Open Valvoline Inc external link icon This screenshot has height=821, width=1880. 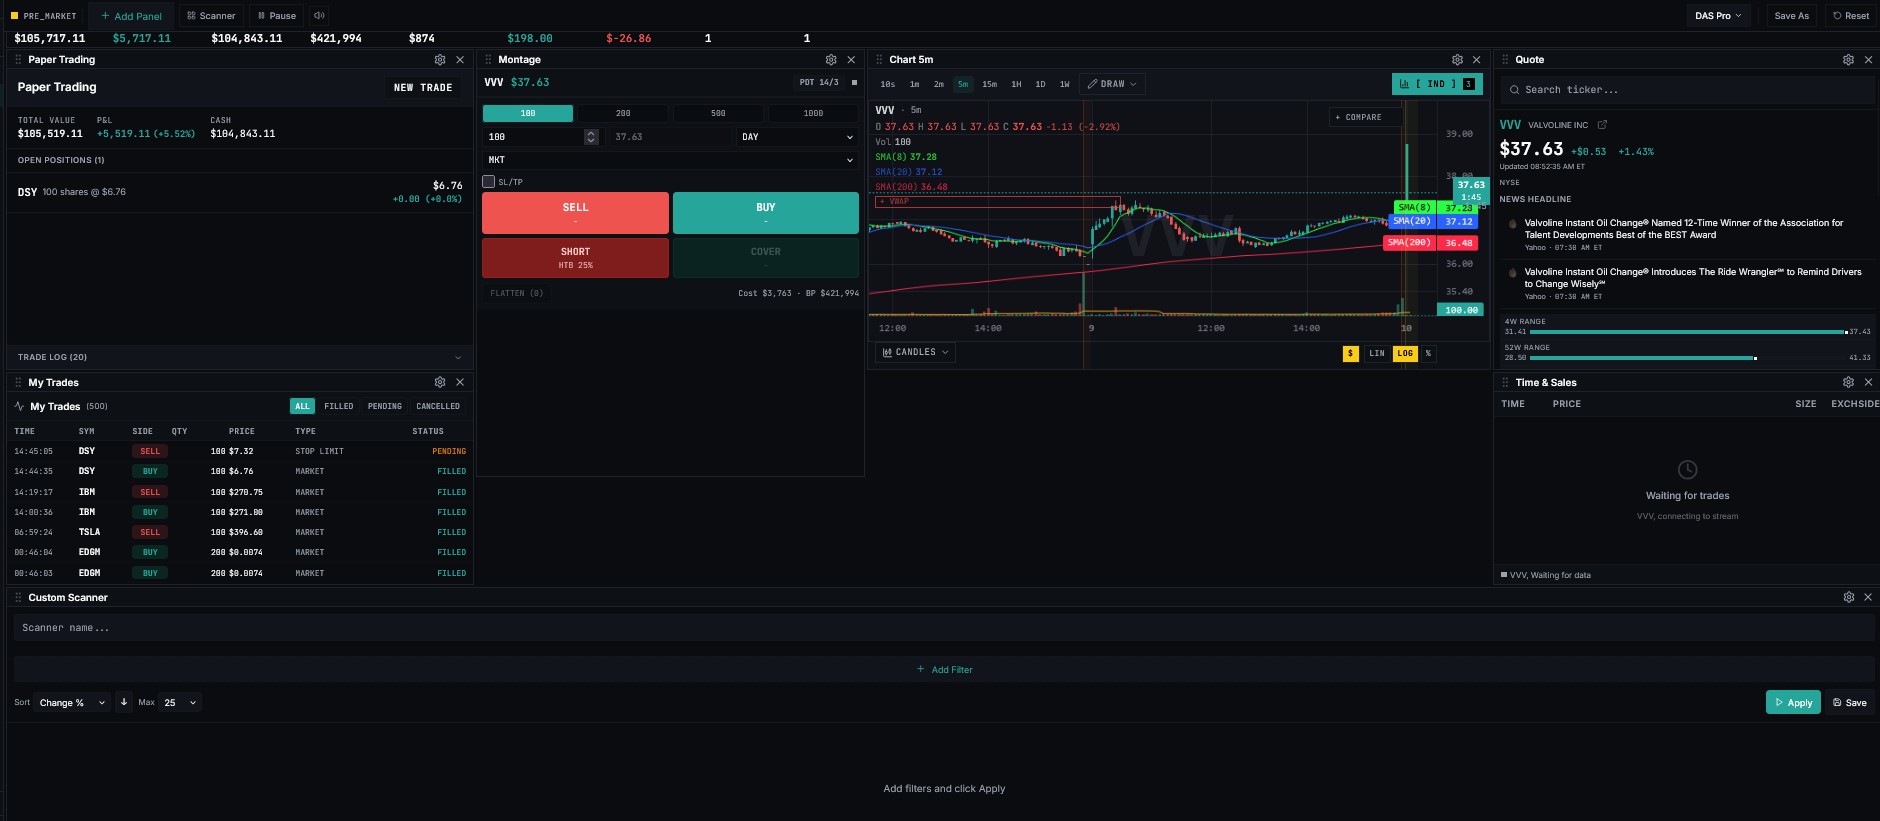[1602, 125]
